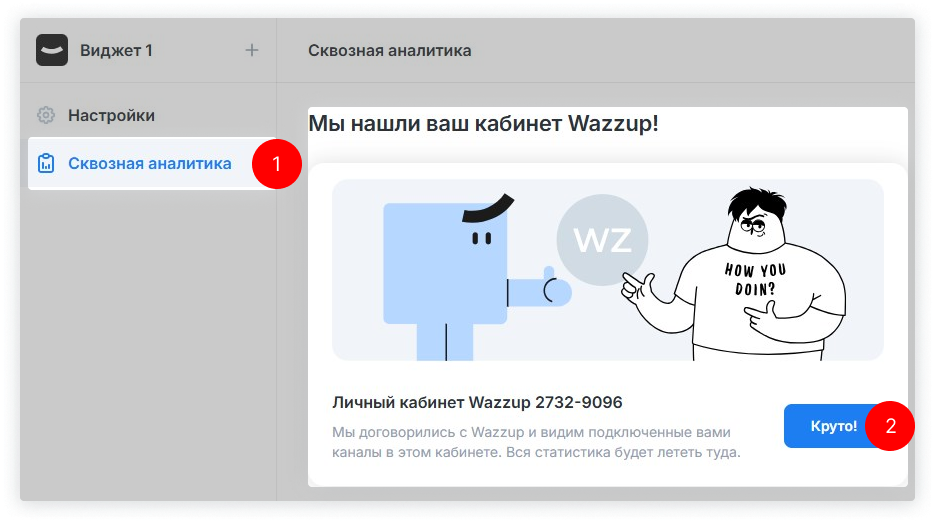
Task: Click the gray description text about connected channels
Action: pyautogui.click(x=535, y=442)
